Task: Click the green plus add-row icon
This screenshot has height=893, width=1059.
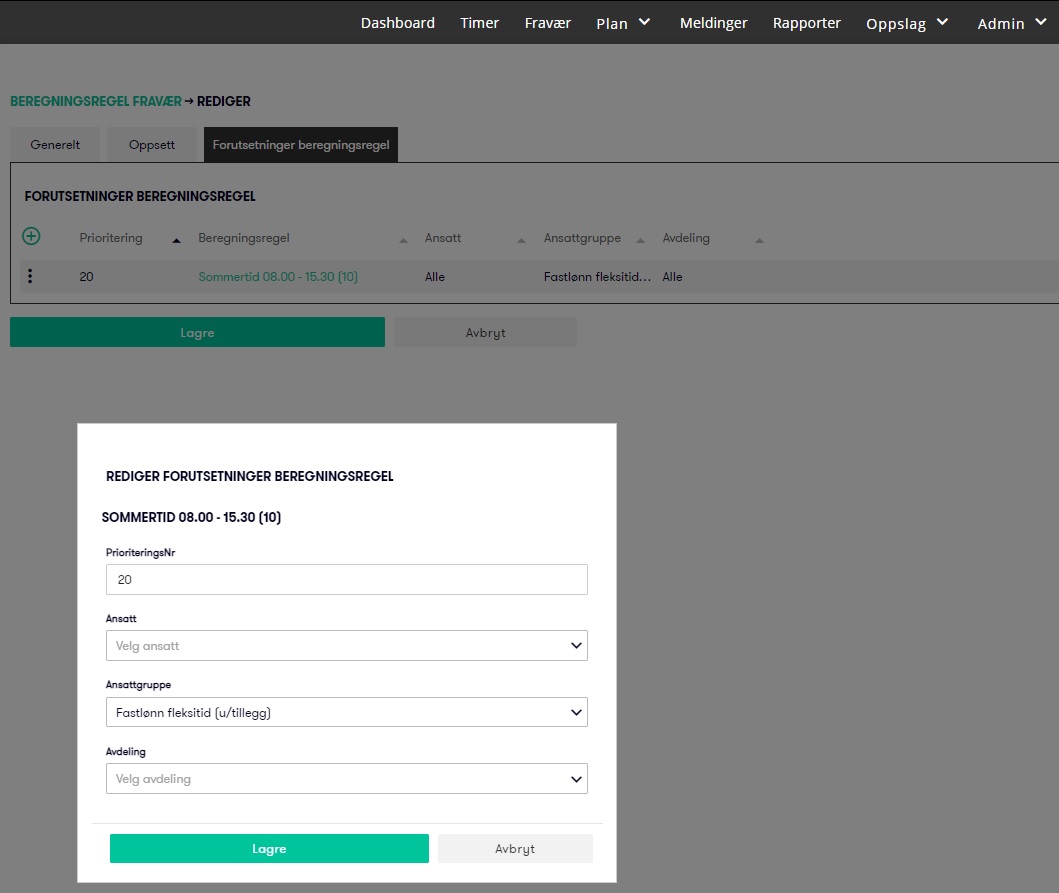Action: (31, 237)
